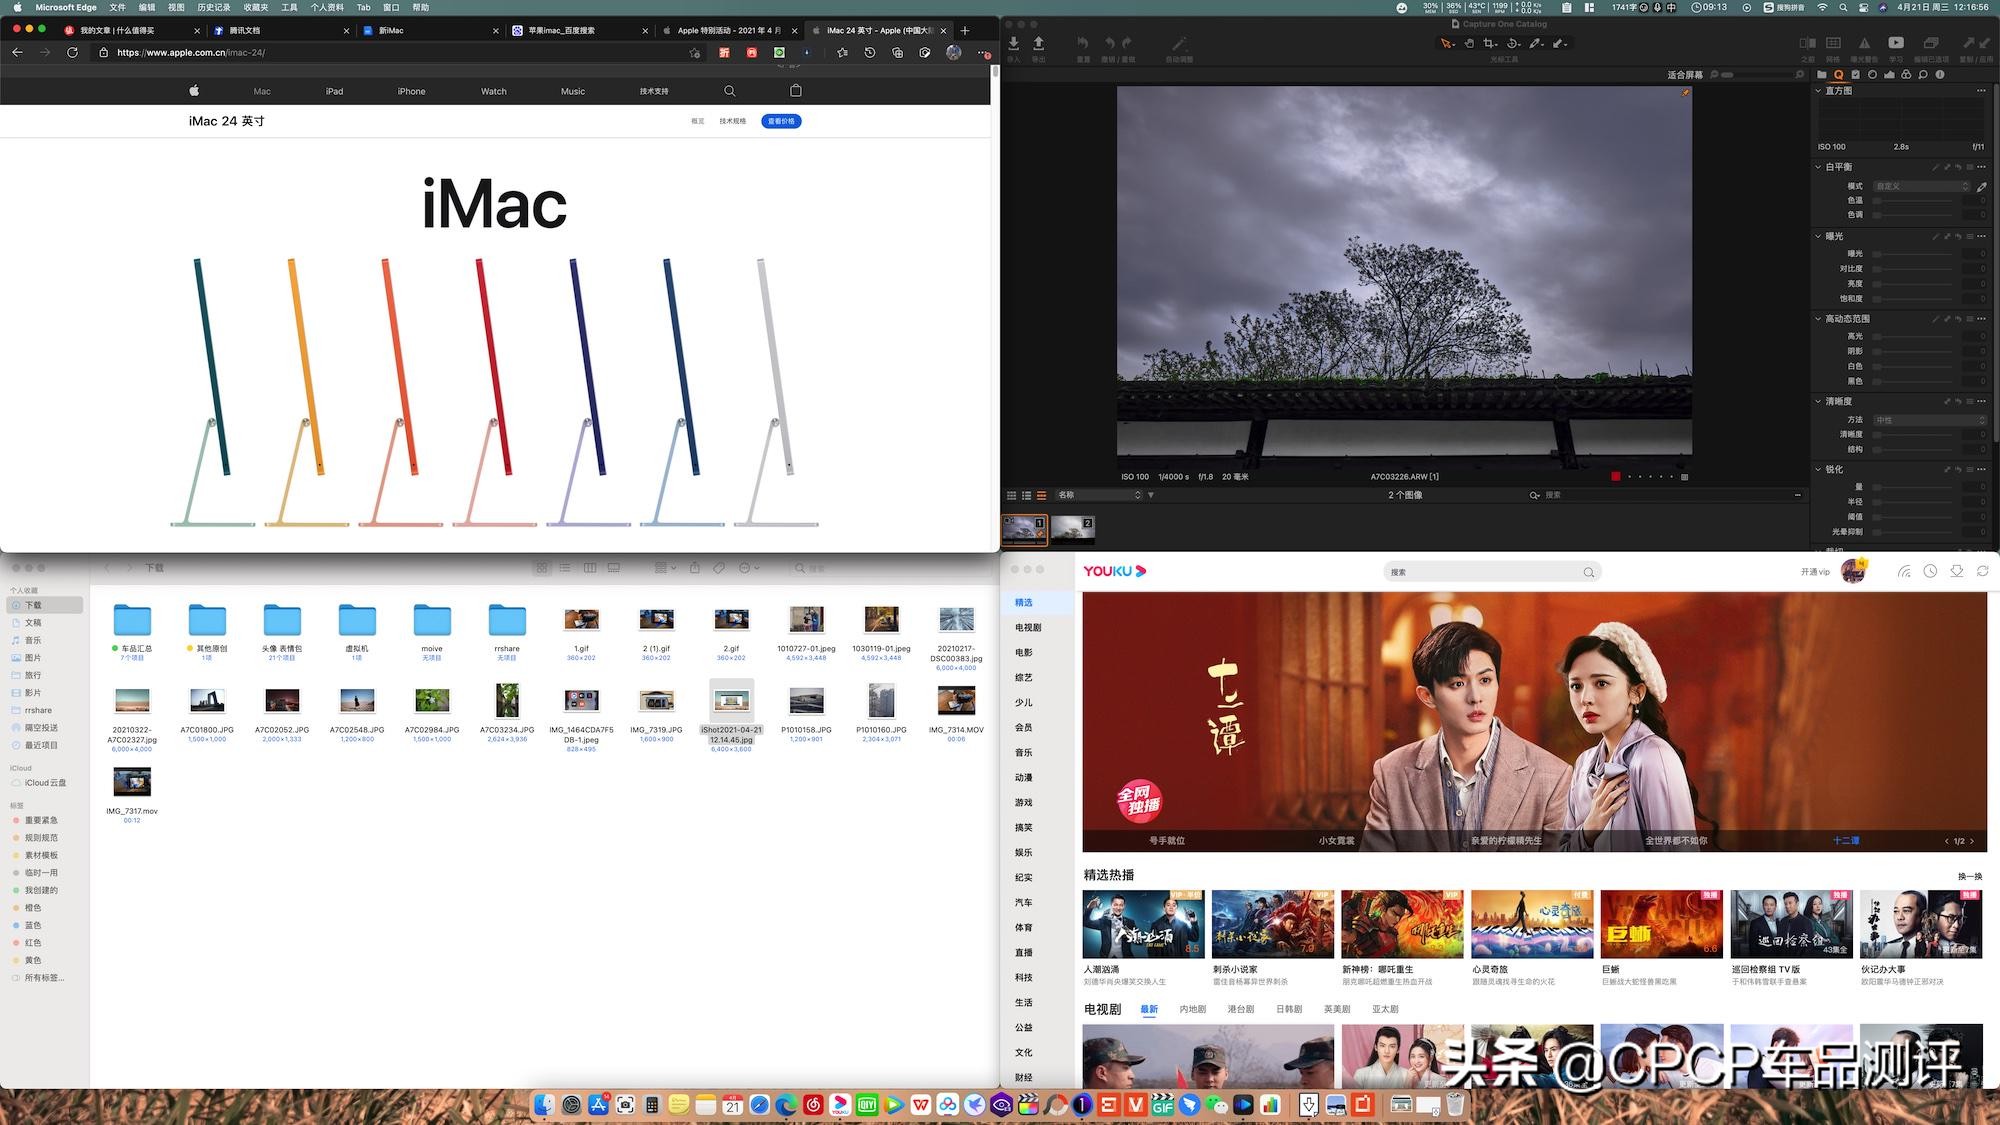
Task: Toggle the 曝光警告 exposure warning overlay
Action: [x=1863, y=43]
